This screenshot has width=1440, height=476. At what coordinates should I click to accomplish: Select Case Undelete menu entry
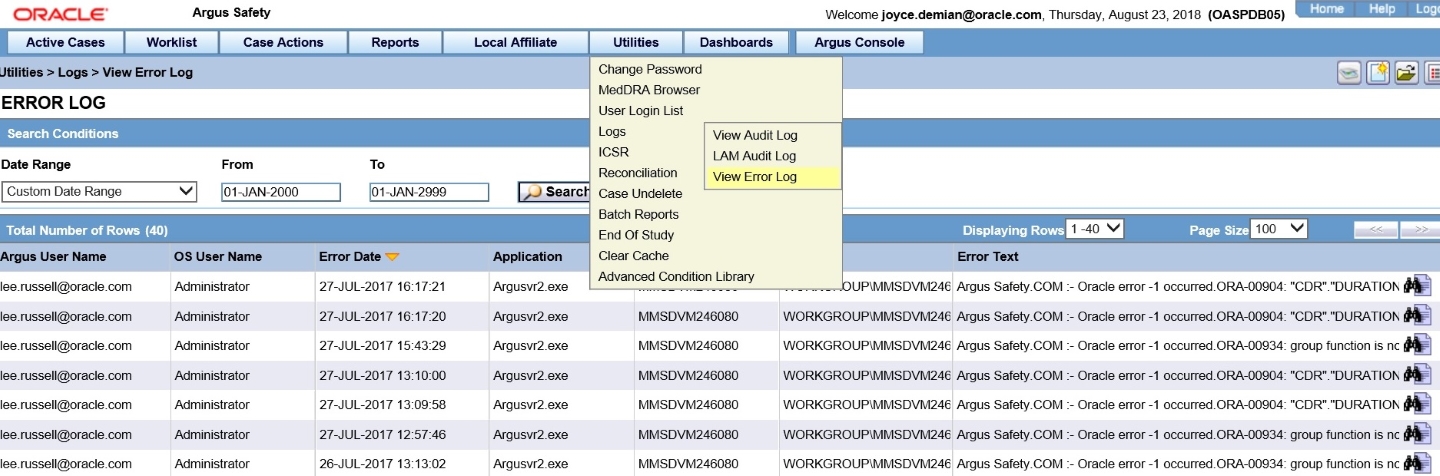640,194
